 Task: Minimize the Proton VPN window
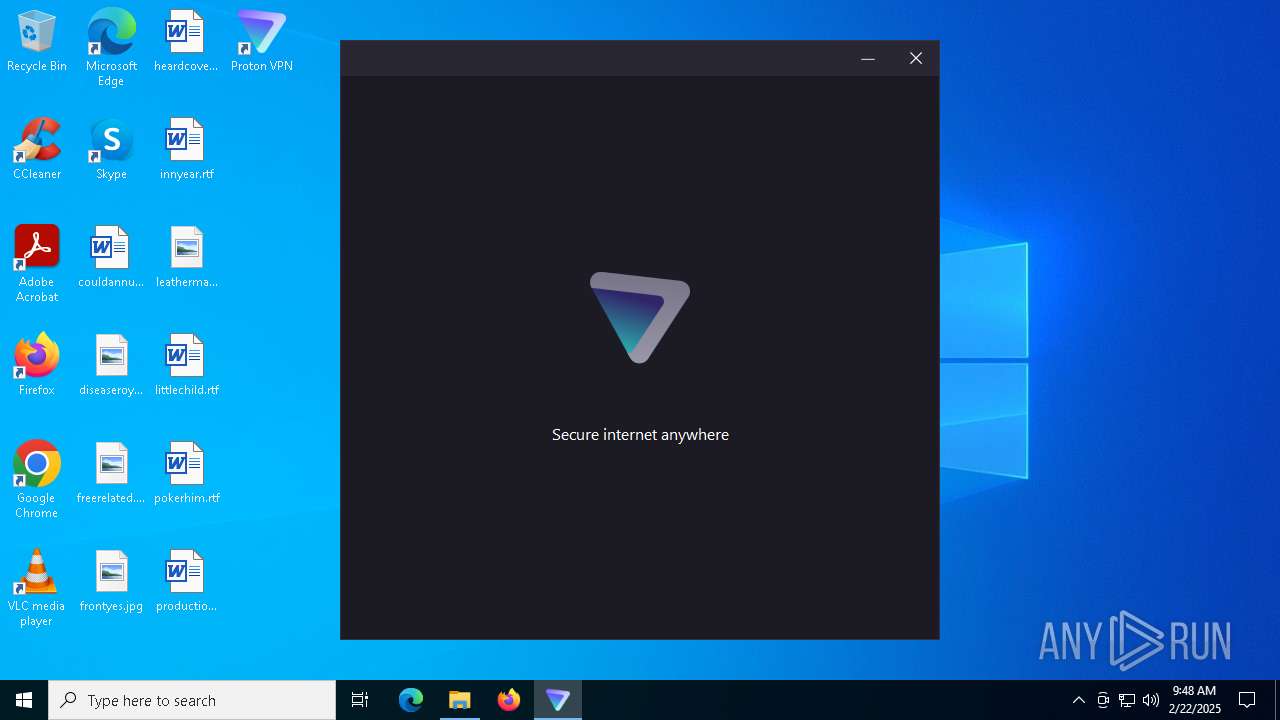[868, 59]
